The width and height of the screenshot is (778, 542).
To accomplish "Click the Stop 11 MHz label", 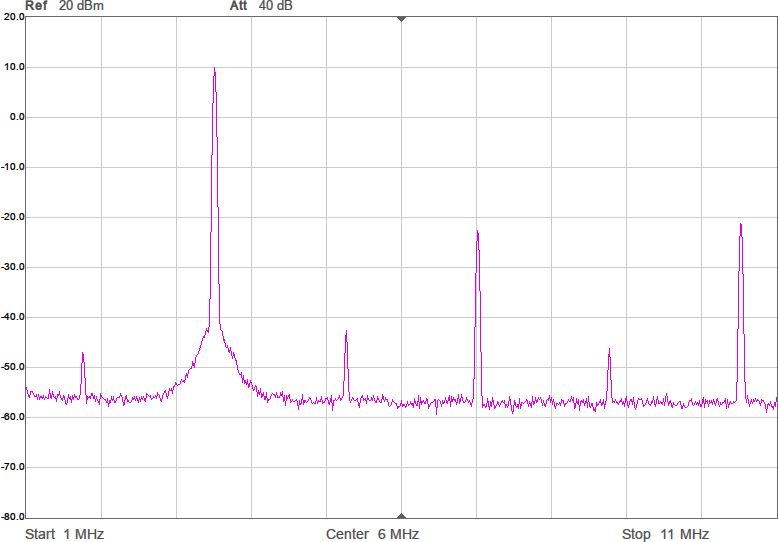I will 665,534.
